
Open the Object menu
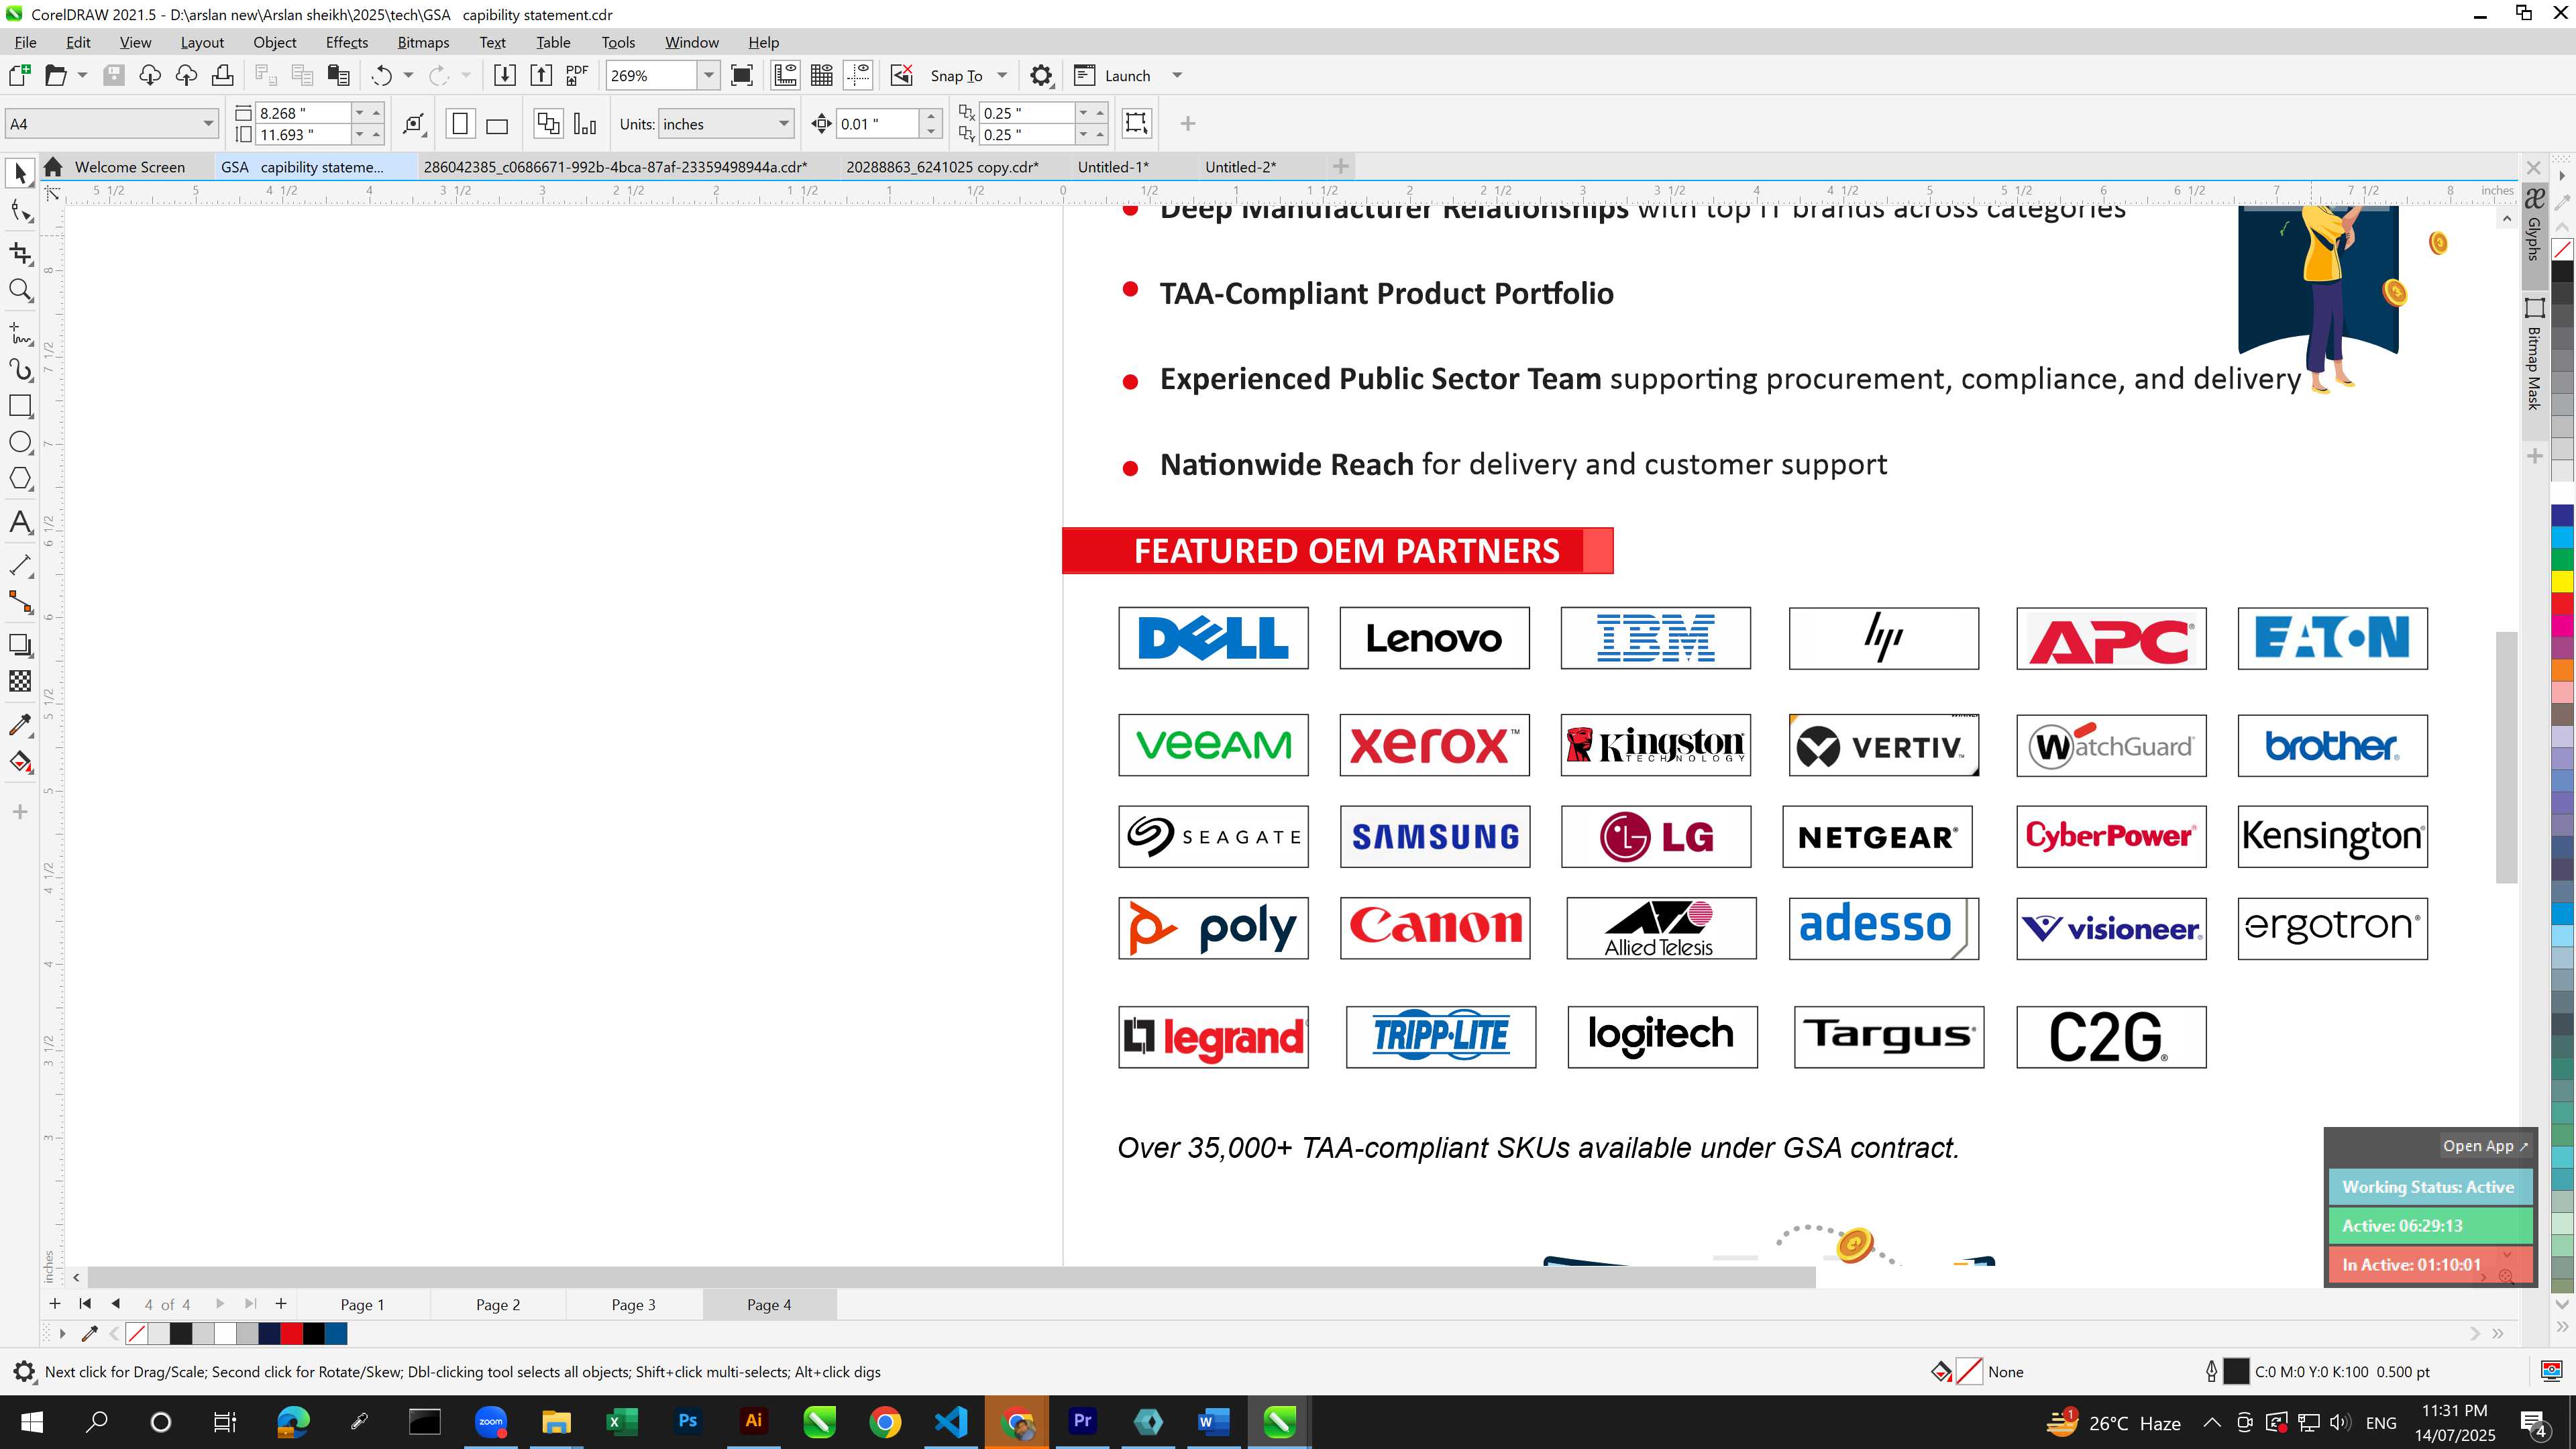pos(274,42)
